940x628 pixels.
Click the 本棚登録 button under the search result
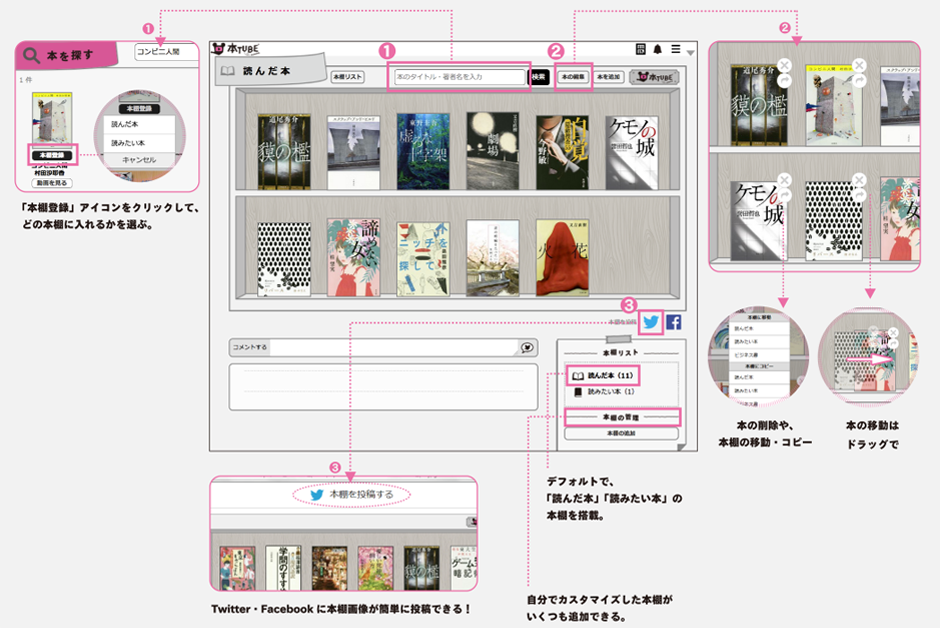(x=52, y=155)
